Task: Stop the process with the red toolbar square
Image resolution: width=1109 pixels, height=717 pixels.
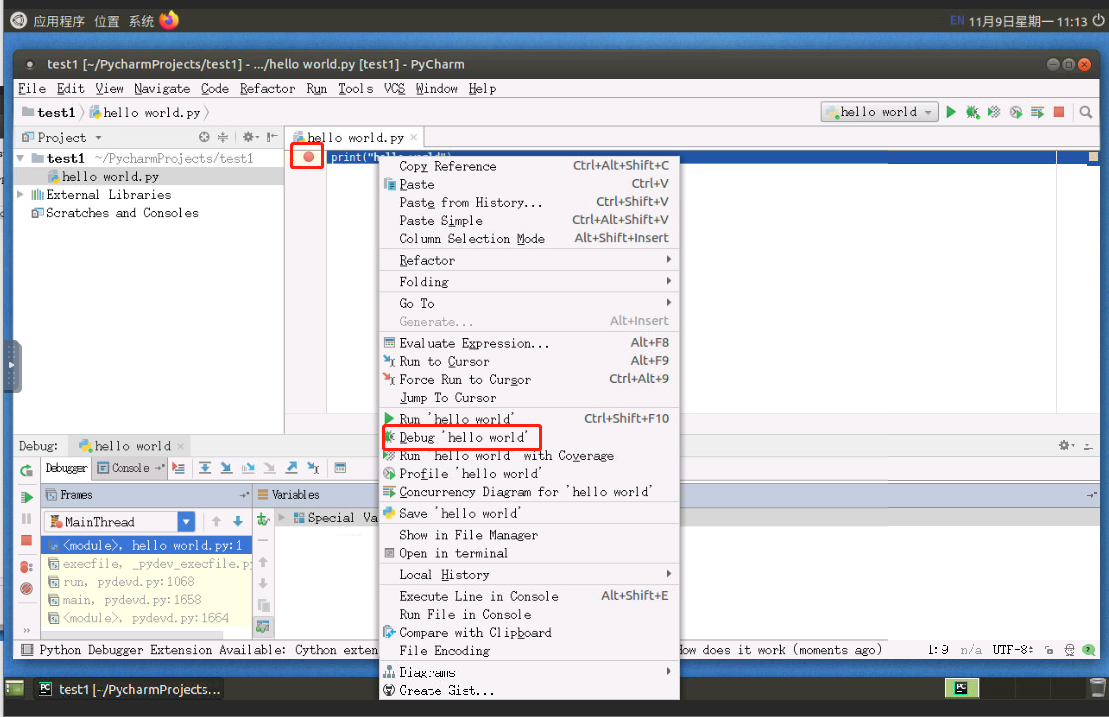Action: coord(1059,112)
